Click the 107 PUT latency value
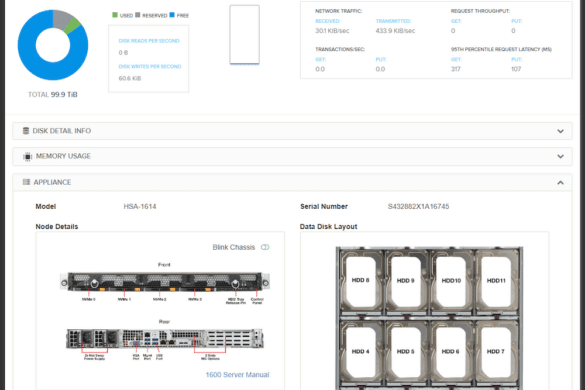This screenshot has height=390, width=585. coord(516,69)
